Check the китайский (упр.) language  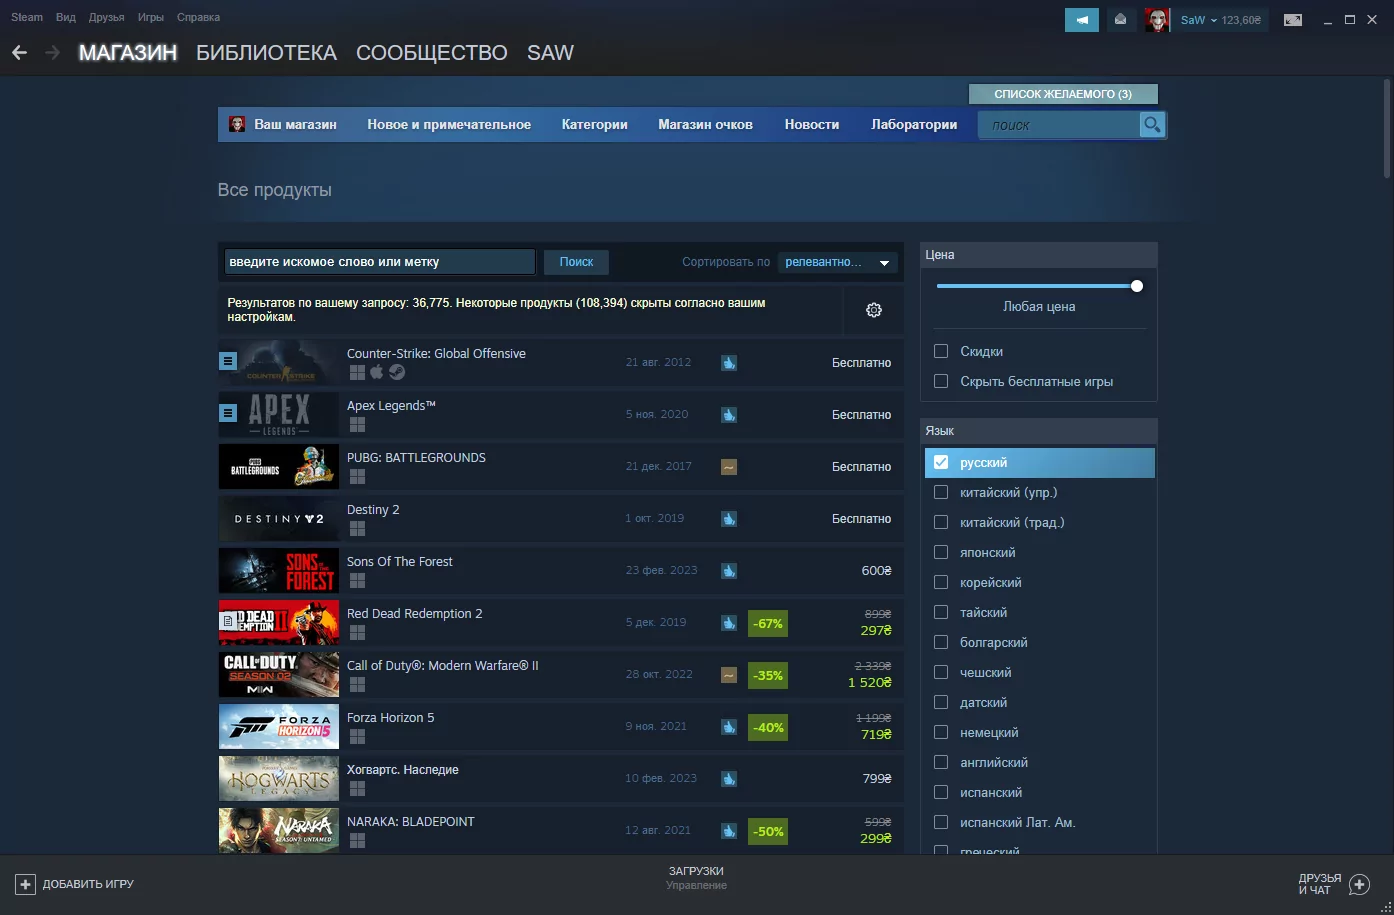[941, 492]
